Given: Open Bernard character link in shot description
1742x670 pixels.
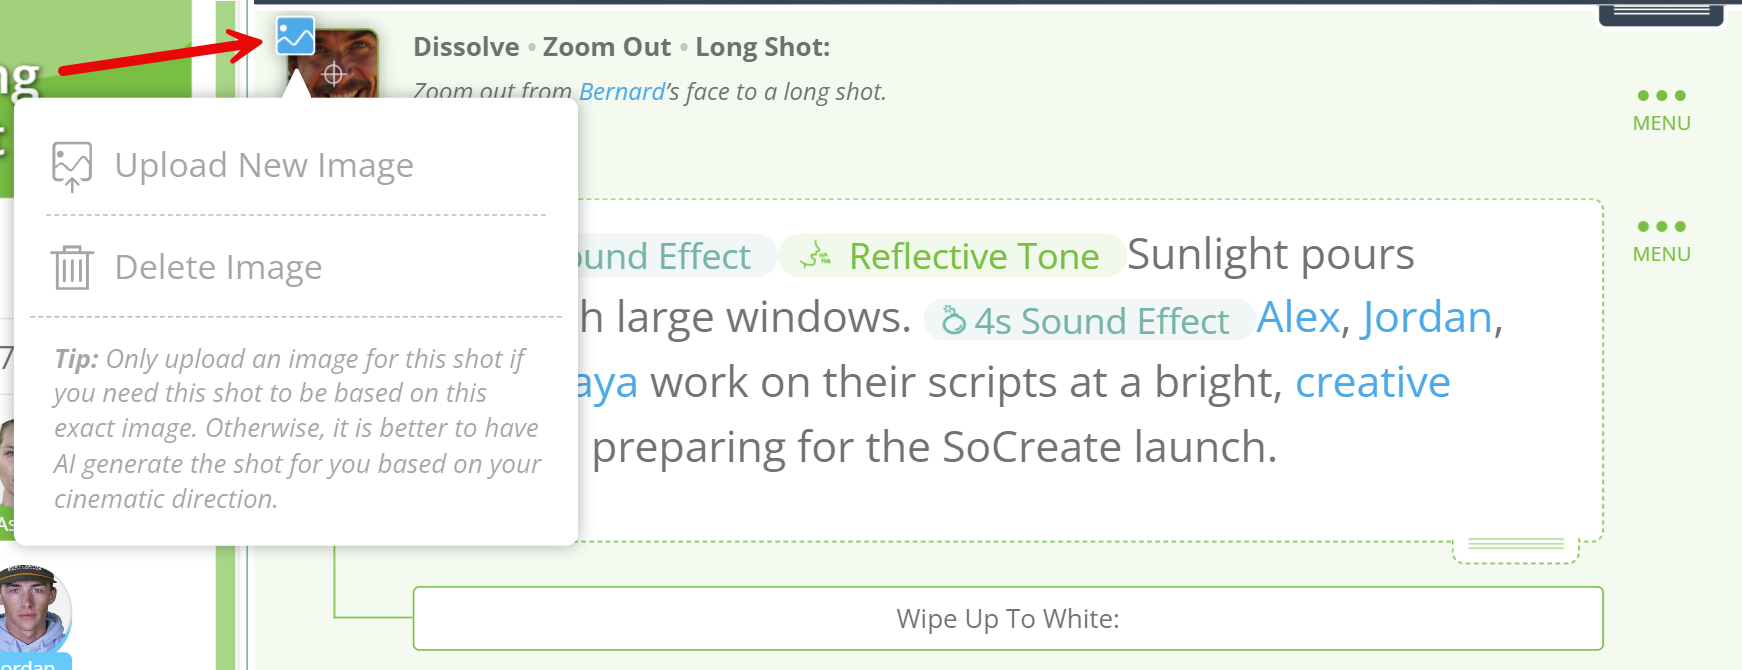Looking at the screenshot, I should coord(622,92).
